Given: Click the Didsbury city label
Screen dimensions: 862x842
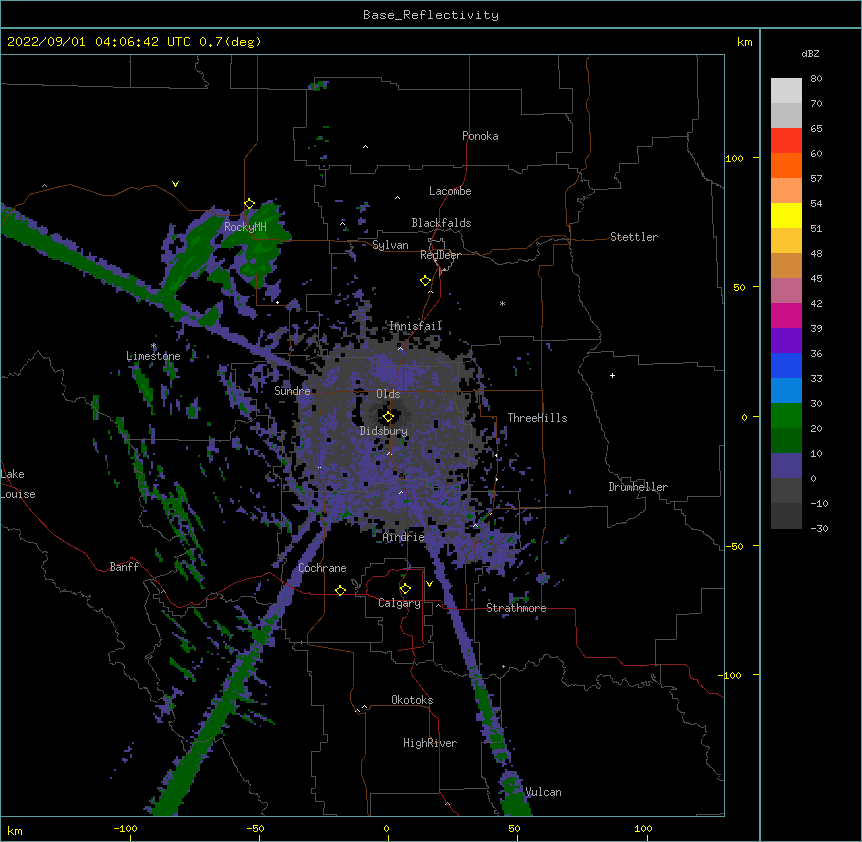Looking at the screenshot, I should point(384,431).
